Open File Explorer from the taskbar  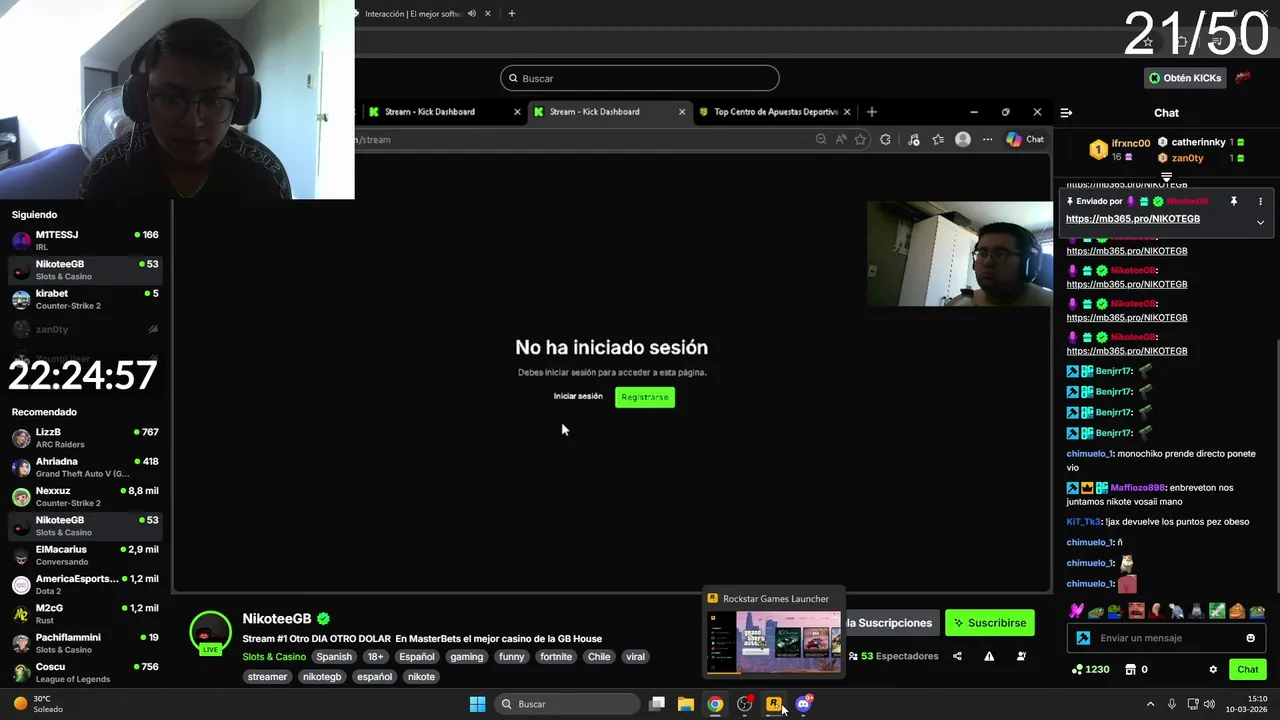pos(686,704)
